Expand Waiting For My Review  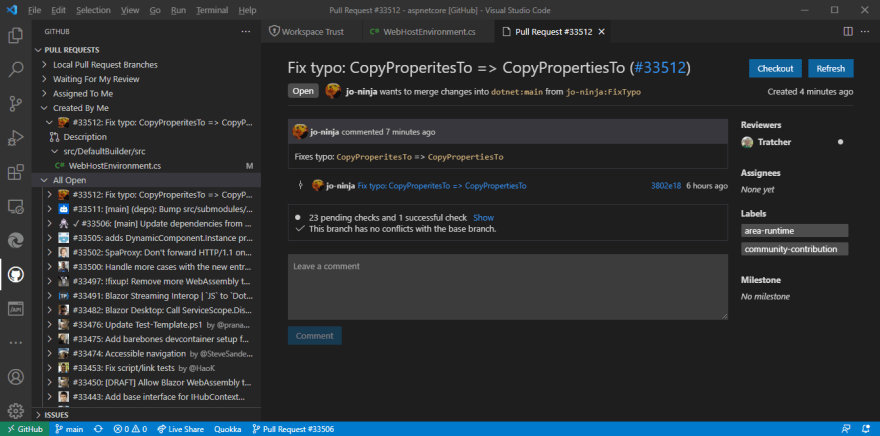click(44, 79)
